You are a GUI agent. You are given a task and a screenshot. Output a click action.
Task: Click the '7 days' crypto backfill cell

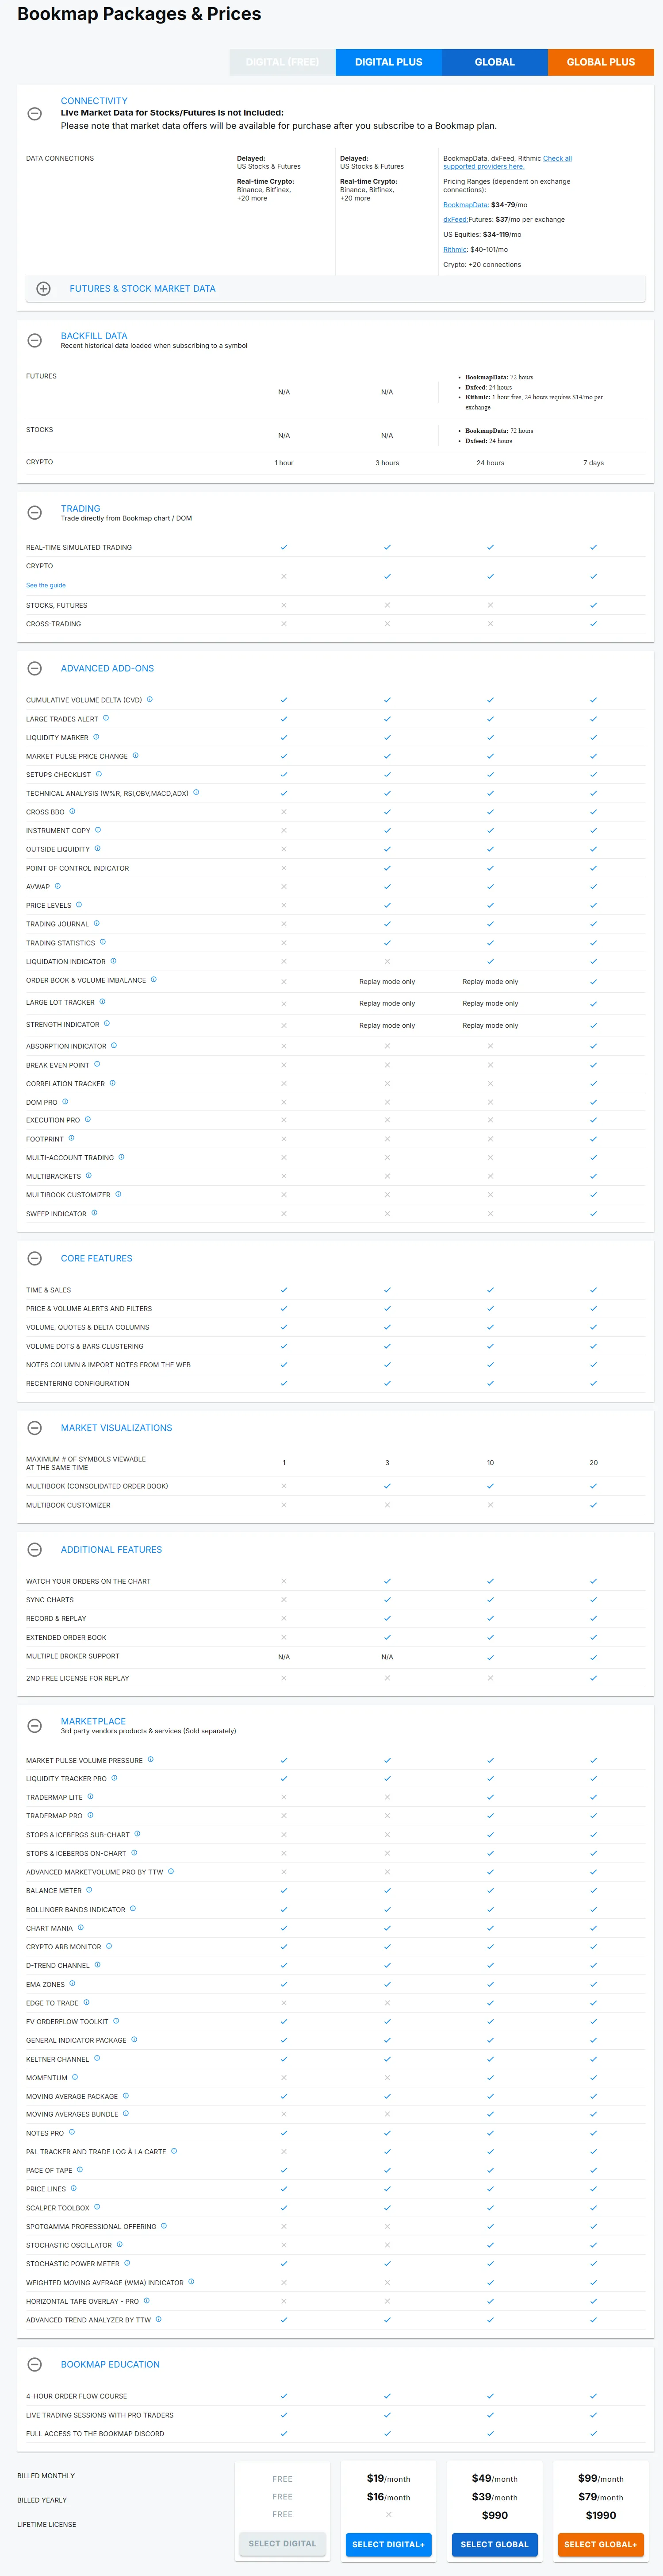594,463
